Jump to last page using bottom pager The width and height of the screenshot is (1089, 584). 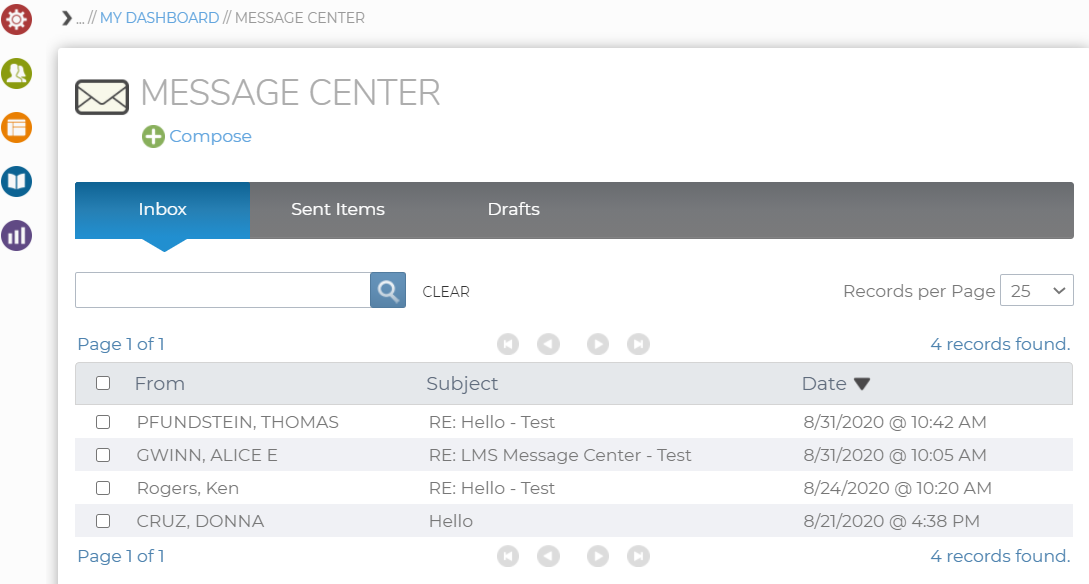pyautogui.click(x=638, y=556)
